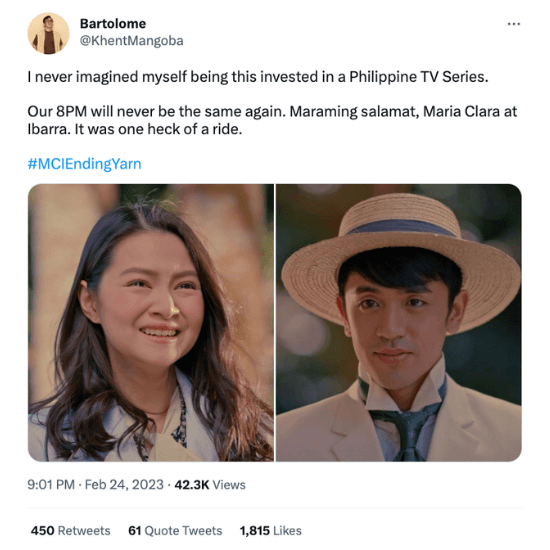Click the display name Bartolome

coord(113,24)
